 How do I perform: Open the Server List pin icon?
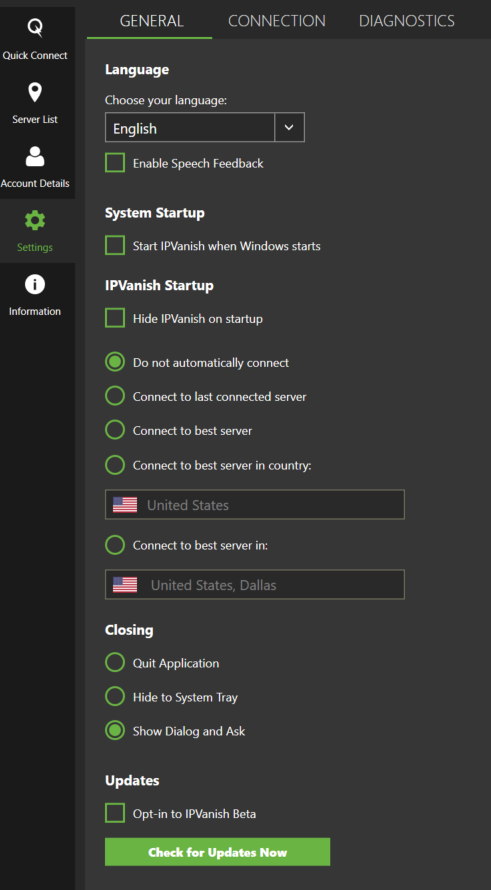[35, 92]
